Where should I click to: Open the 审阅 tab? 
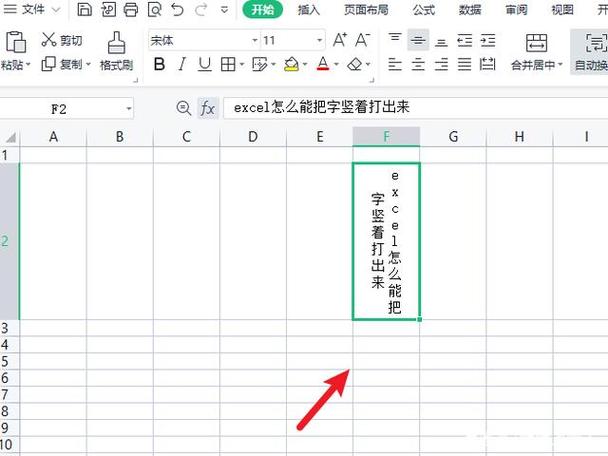[516, 9]
